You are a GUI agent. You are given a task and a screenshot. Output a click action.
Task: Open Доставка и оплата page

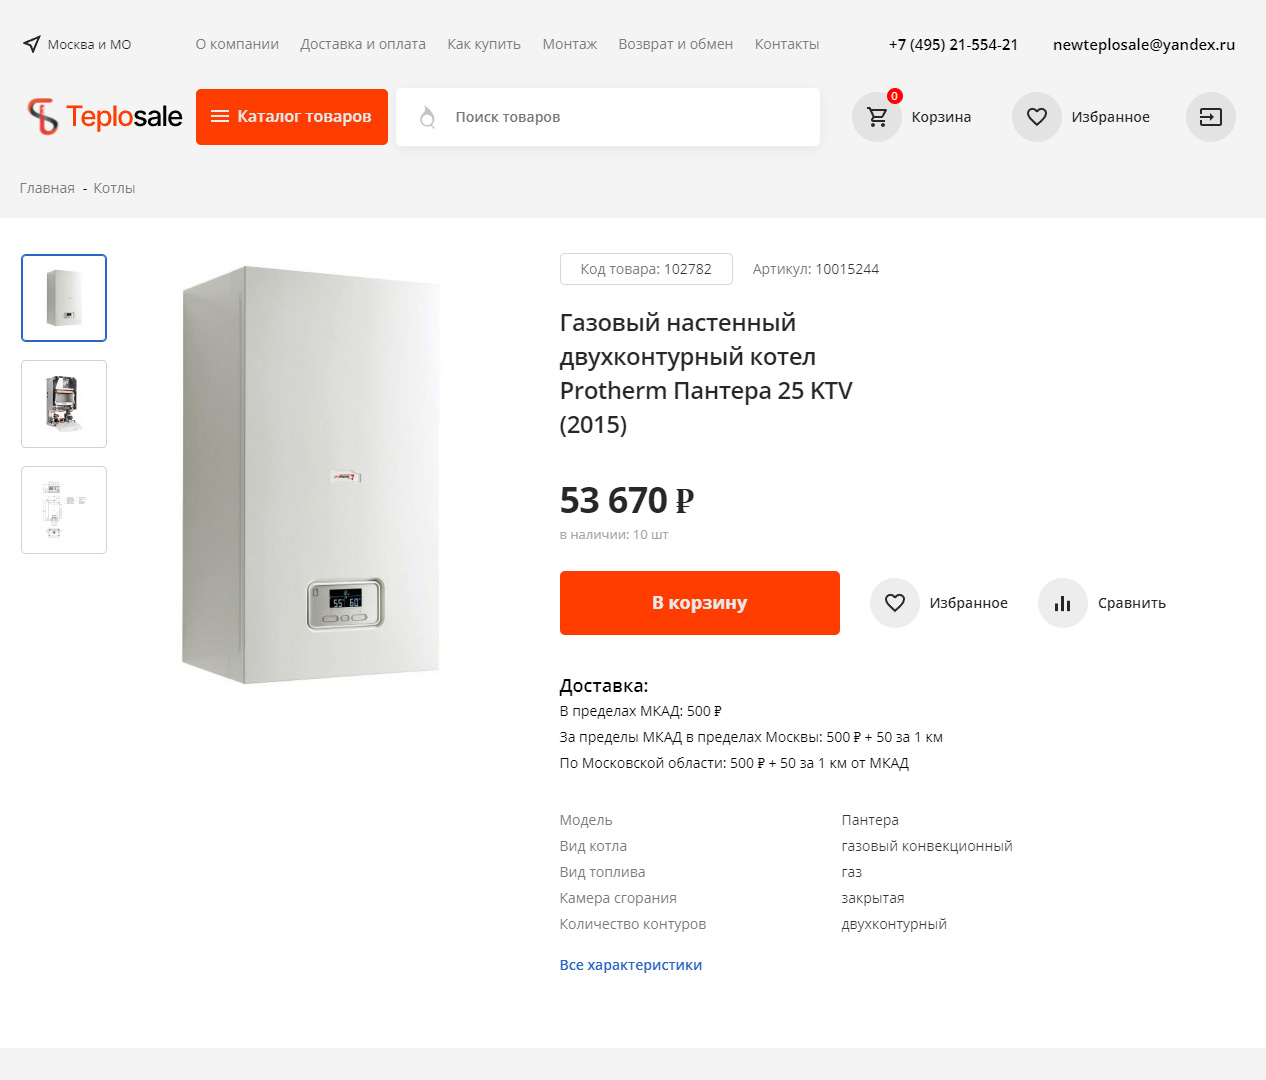(x=363, y=44)
